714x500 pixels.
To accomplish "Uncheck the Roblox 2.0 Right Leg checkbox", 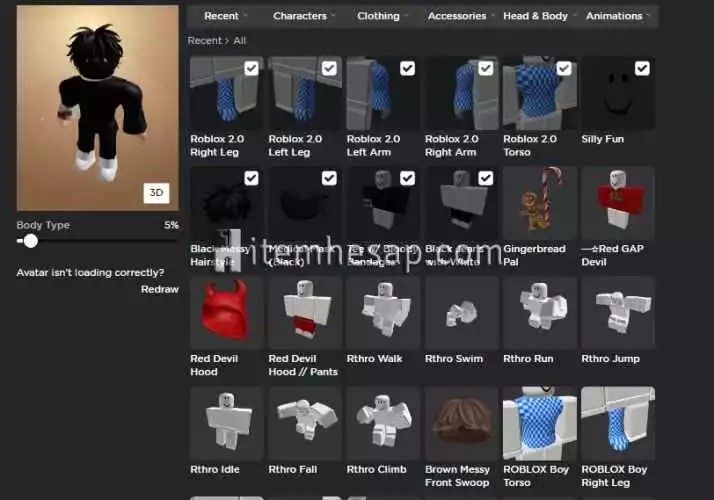I will (x=251, y=68).
